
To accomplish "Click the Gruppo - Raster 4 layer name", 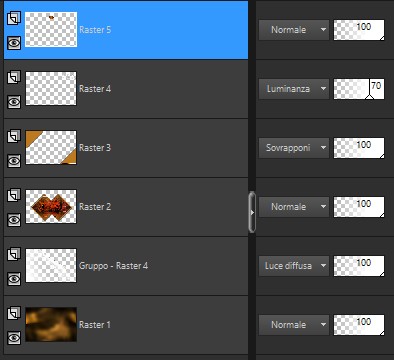I will (x=113, y=266).
